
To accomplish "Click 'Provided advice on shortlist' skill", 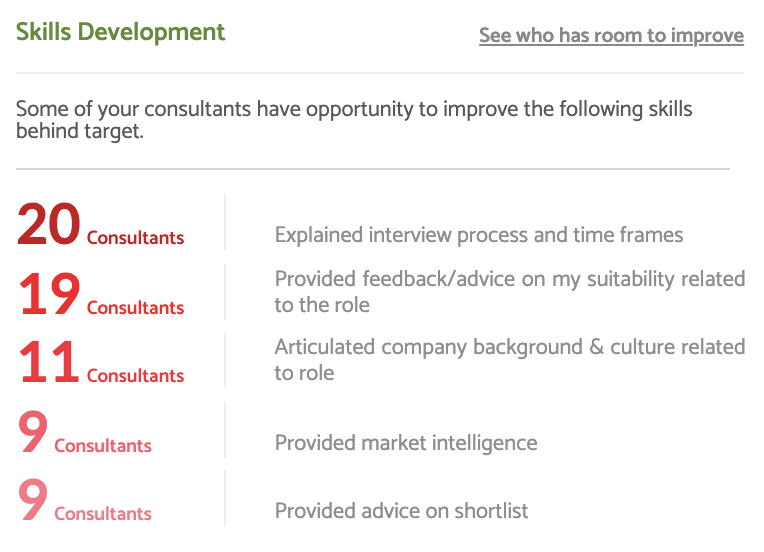I will [x=401, y=511].
